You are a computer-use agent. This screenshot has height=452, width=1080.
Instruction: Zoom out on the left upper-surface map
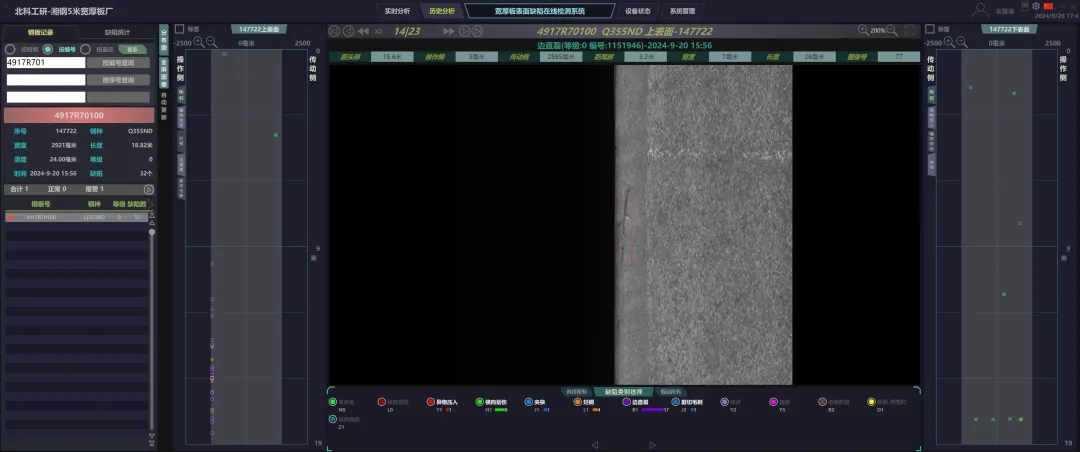[x=211, y=42]
